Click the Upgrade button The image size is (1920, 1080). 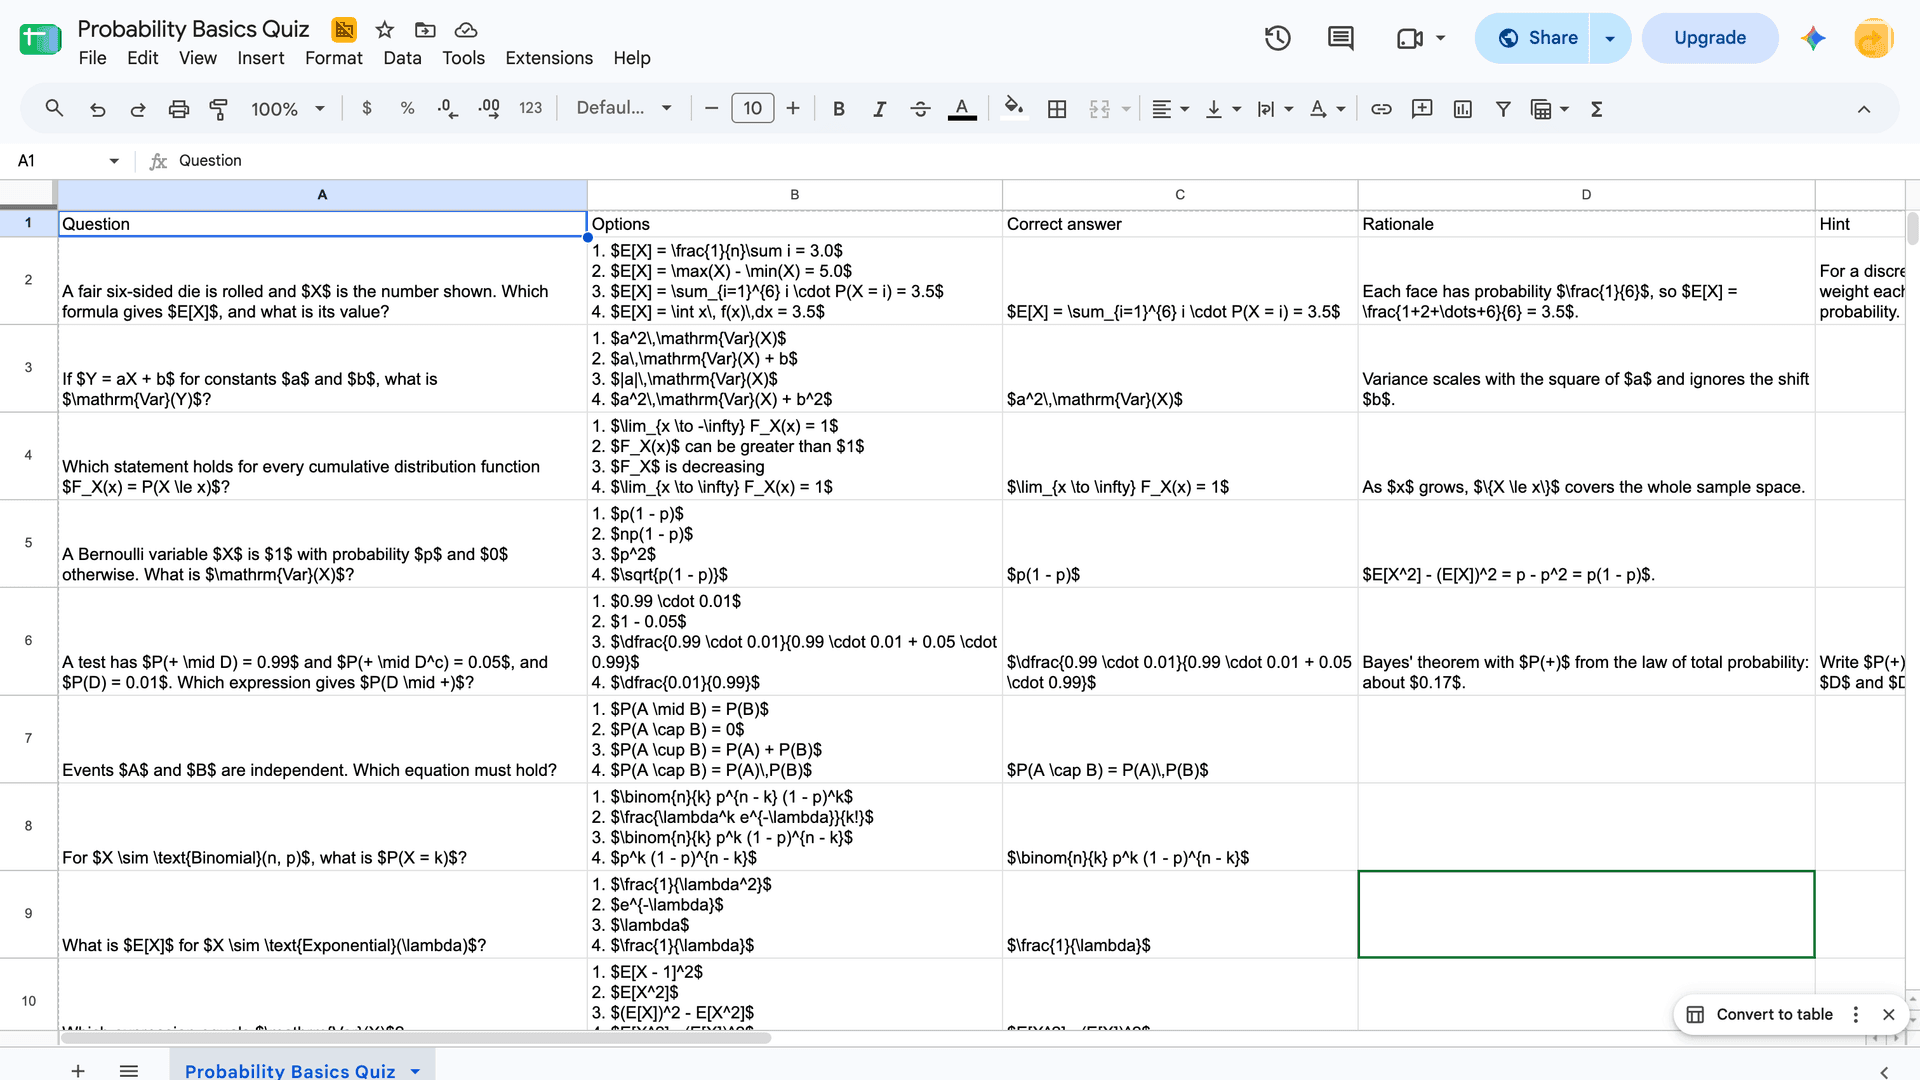[x=1710, y=38]
